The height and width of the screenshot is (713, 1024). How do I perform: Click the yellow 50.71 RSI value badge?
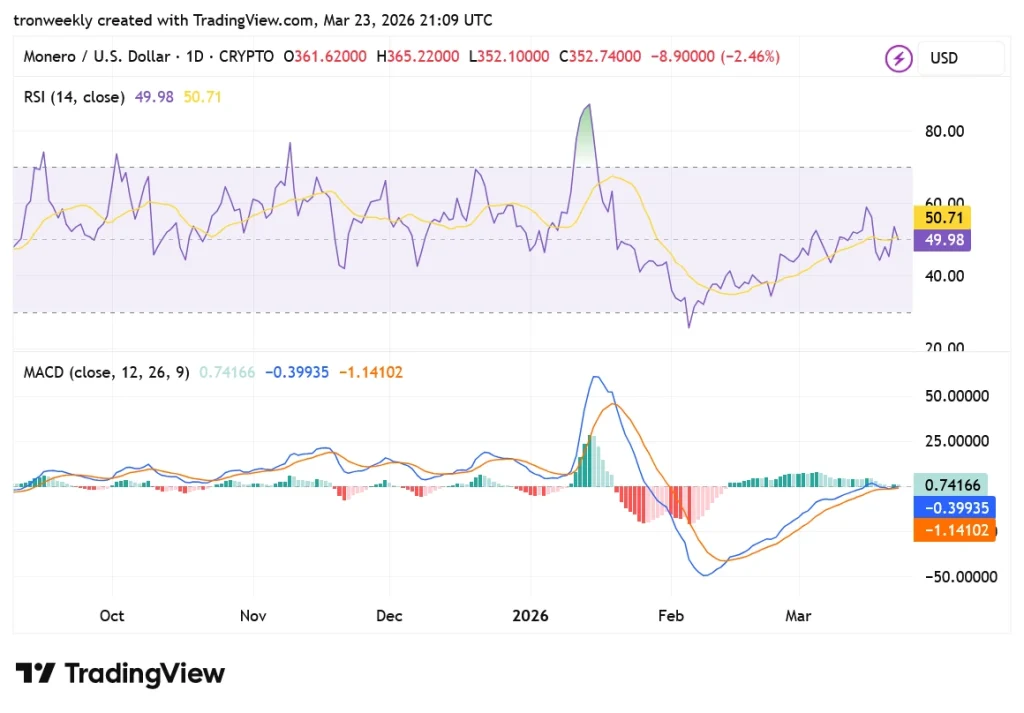point(940,217)
